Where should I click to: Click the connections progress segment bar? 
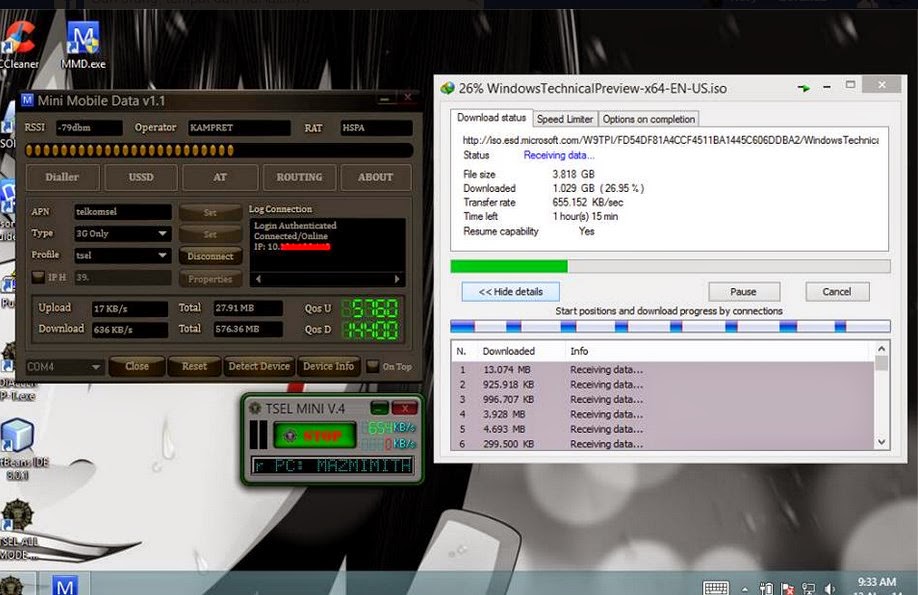coord(670,326)
